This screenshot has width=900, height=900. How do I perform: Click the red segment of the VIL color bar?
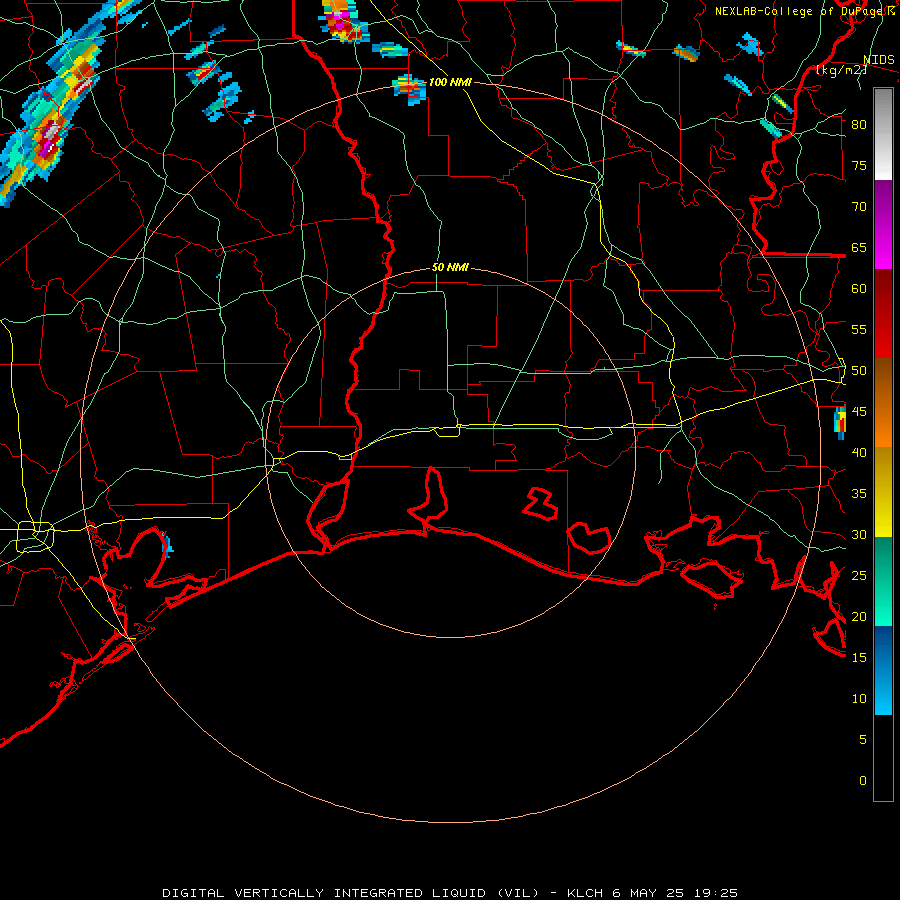[x=883, y=313]
